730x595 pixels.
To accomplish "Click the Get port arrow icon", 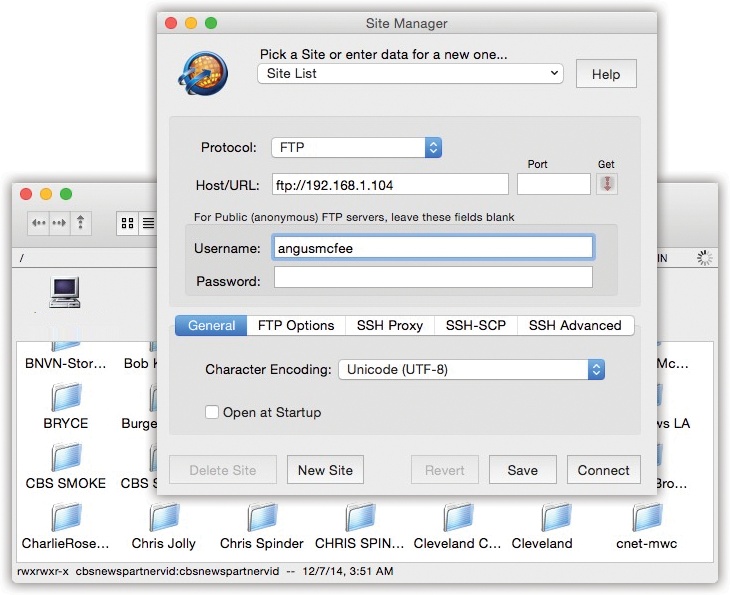I will tap(607, 184).
